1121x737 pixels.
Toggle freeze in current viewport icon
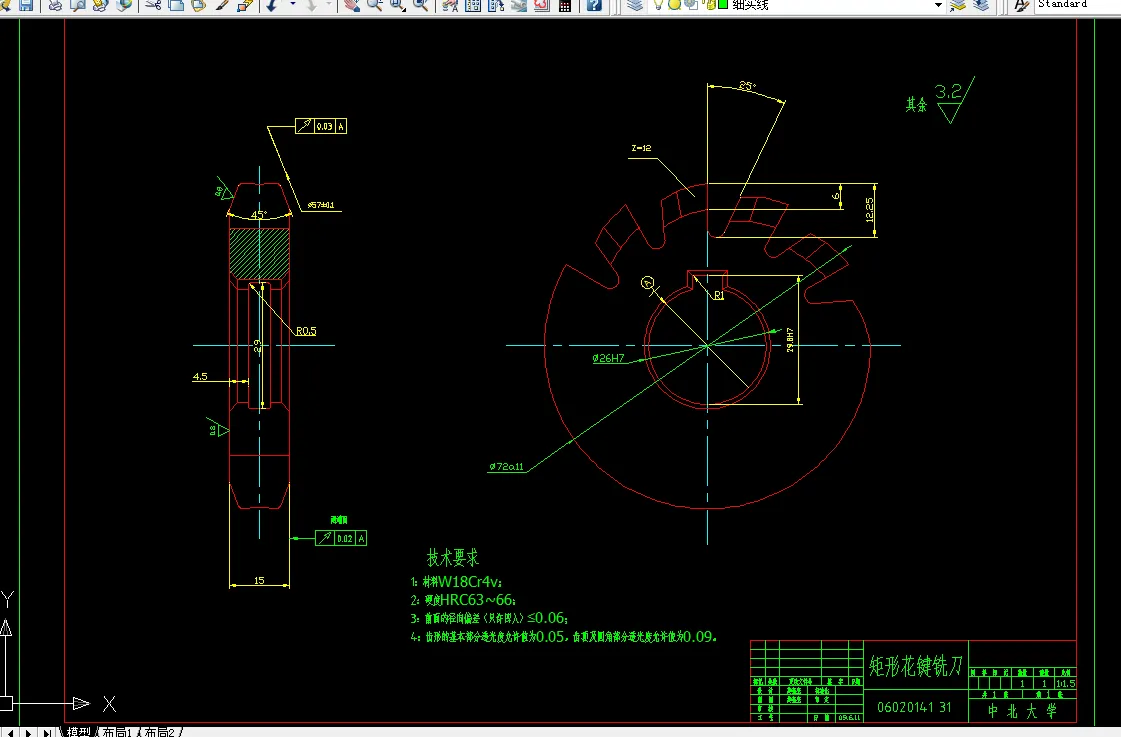click(691, 5)
